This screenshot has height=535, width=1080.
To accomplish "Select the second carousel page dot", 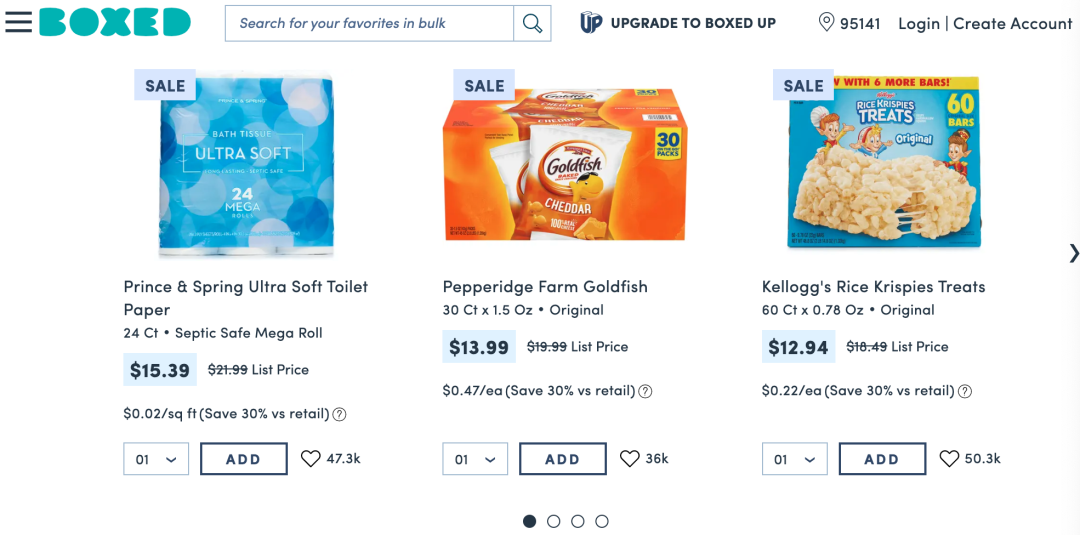I will click(x=553, y=521).
